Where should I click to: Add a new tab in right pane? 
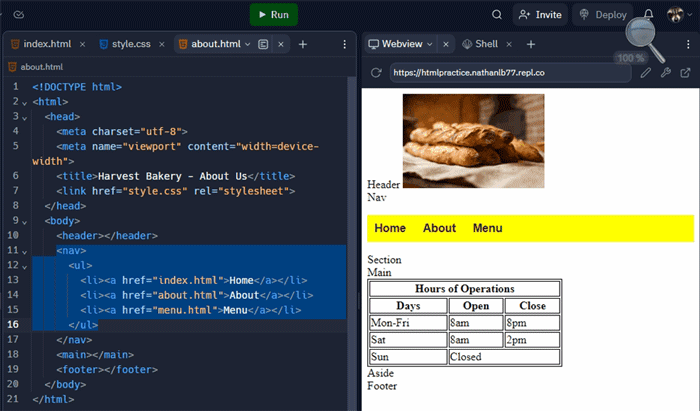click(531, 44)
